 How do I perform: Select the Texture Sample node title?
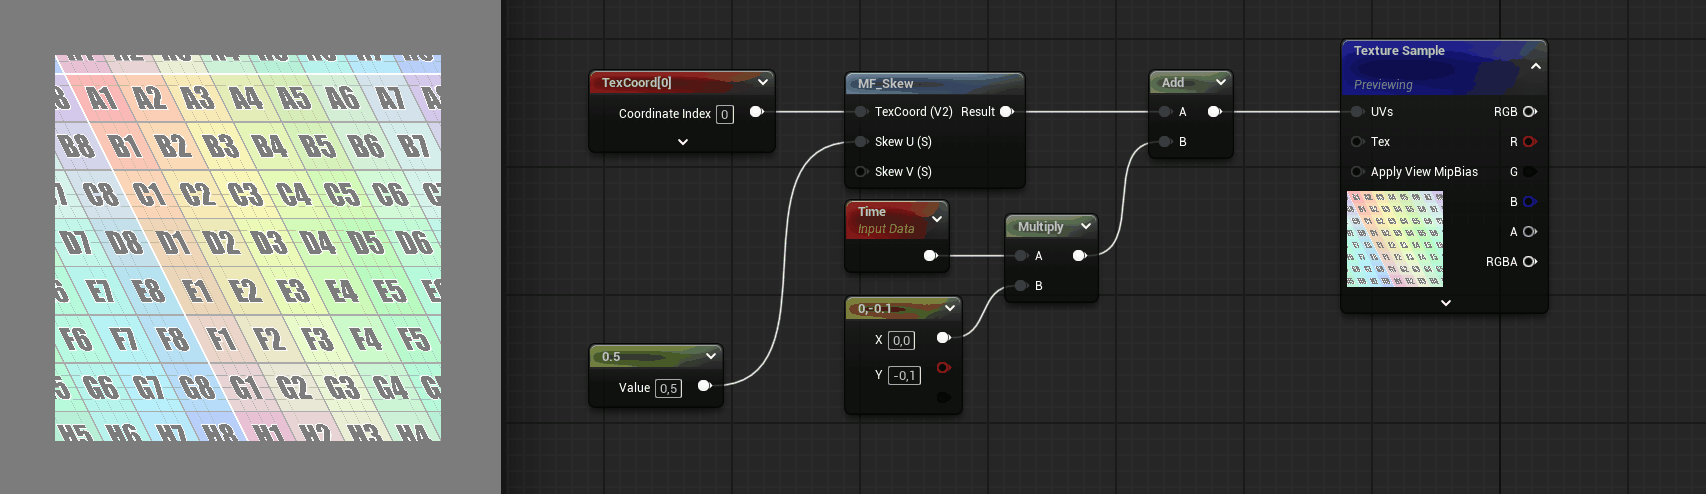1399,51
